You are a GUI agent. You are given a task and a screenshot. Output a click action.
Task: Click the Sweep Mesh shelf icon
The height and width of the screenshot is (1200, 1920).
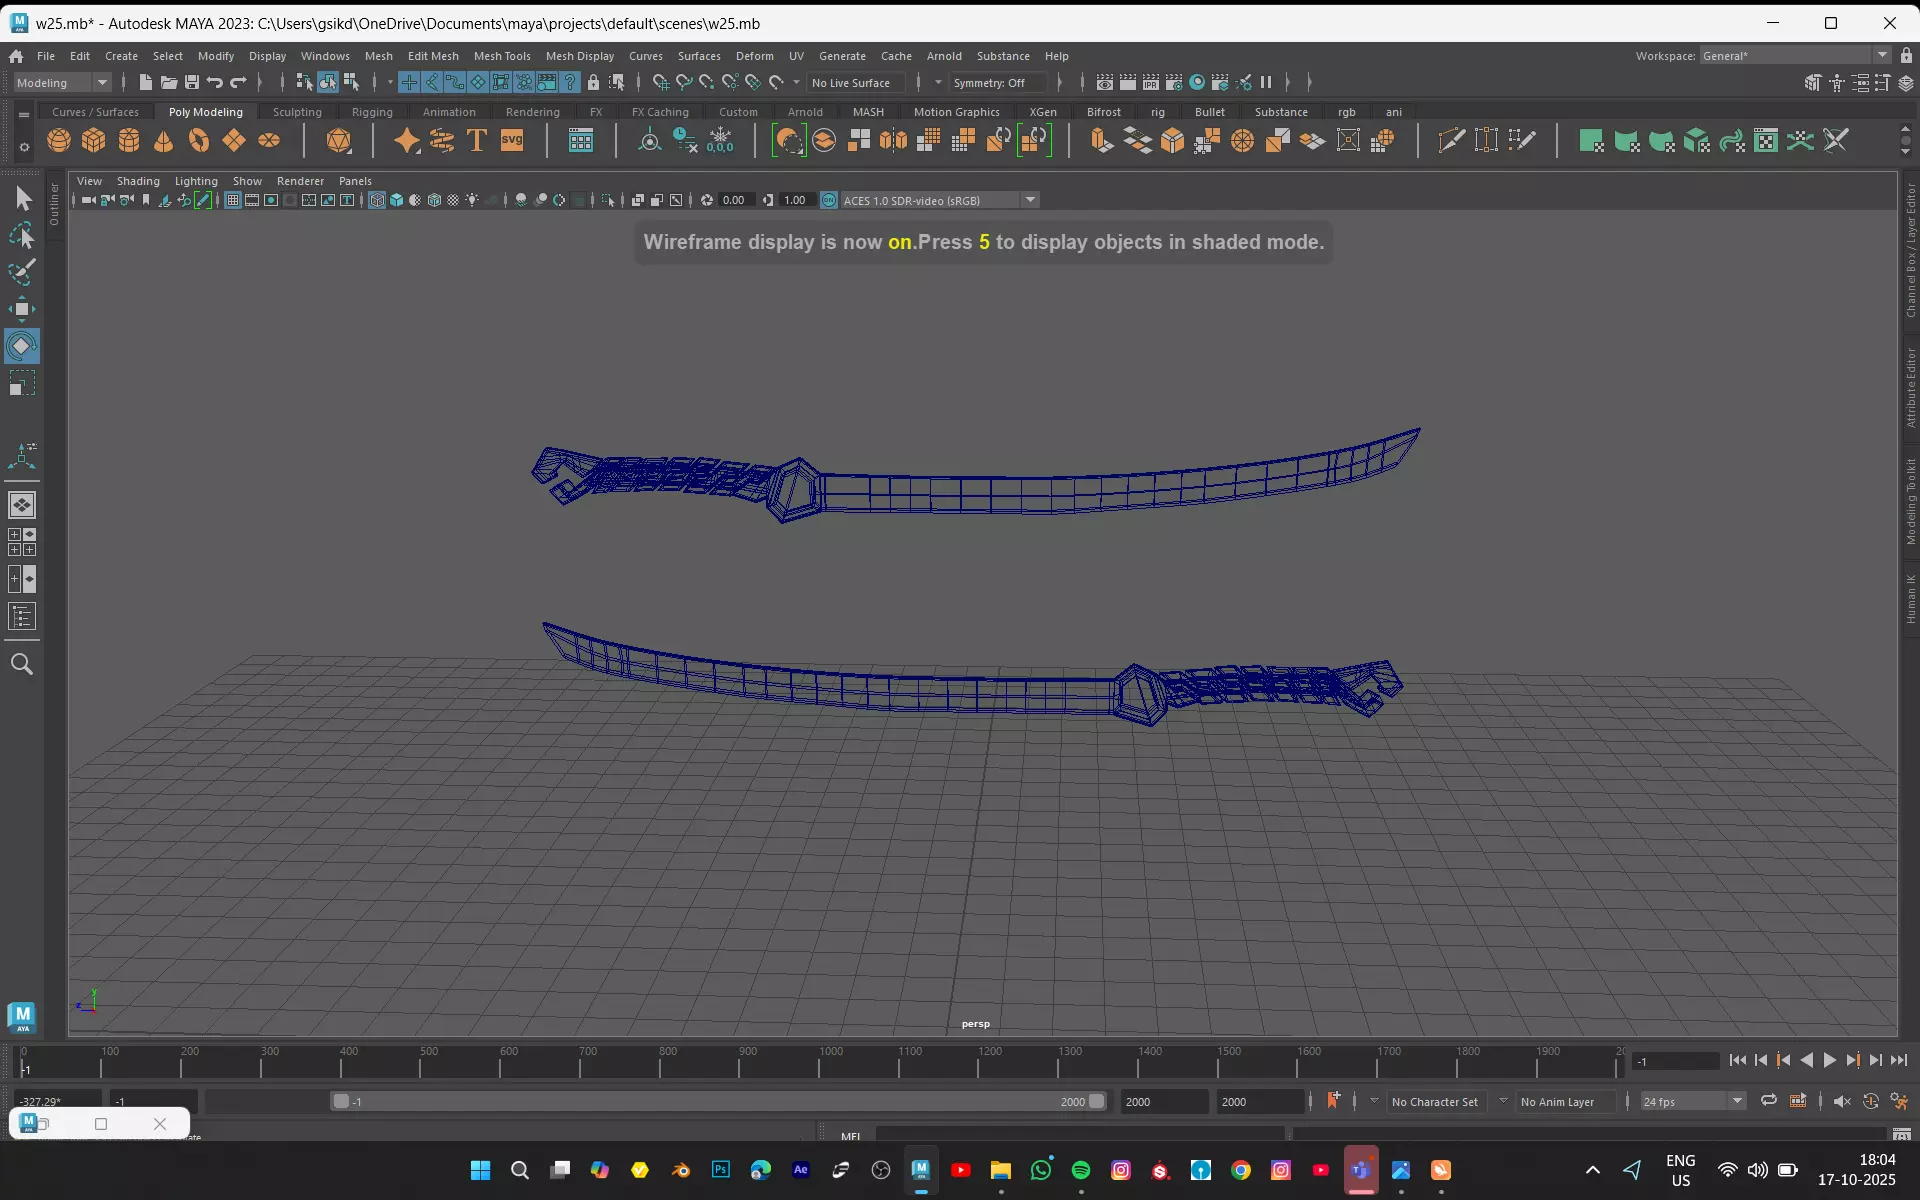click(x=442, y=141)
